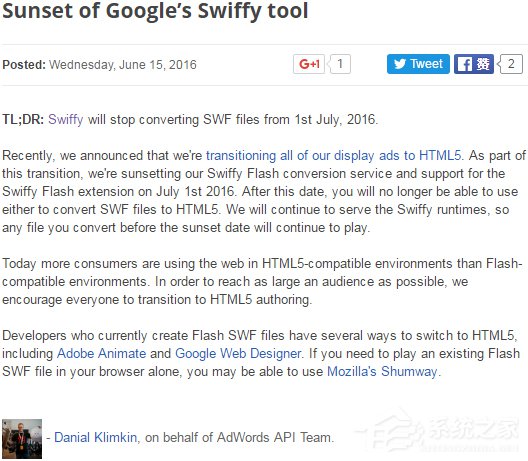Click the Facebook like button
This screenshot has width=528, height=461.
coord(474,64)
